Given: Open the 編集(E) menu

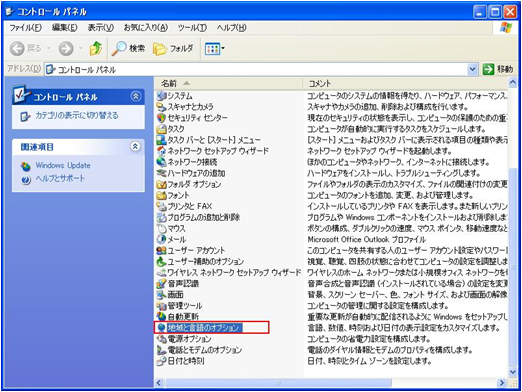Looking at the screenshot, I should 64,28.
